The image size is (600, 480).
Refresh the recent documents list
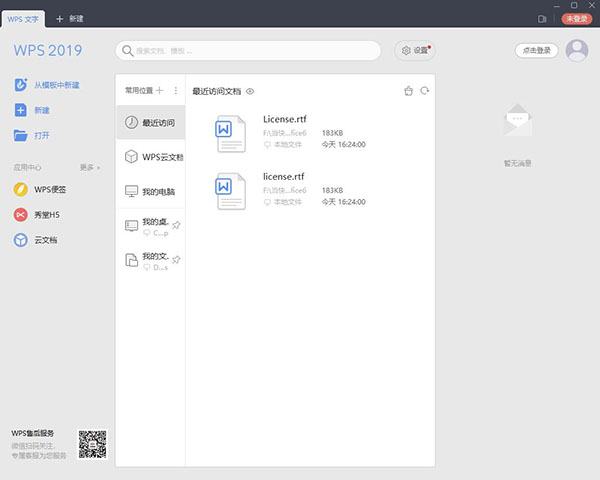425,91
